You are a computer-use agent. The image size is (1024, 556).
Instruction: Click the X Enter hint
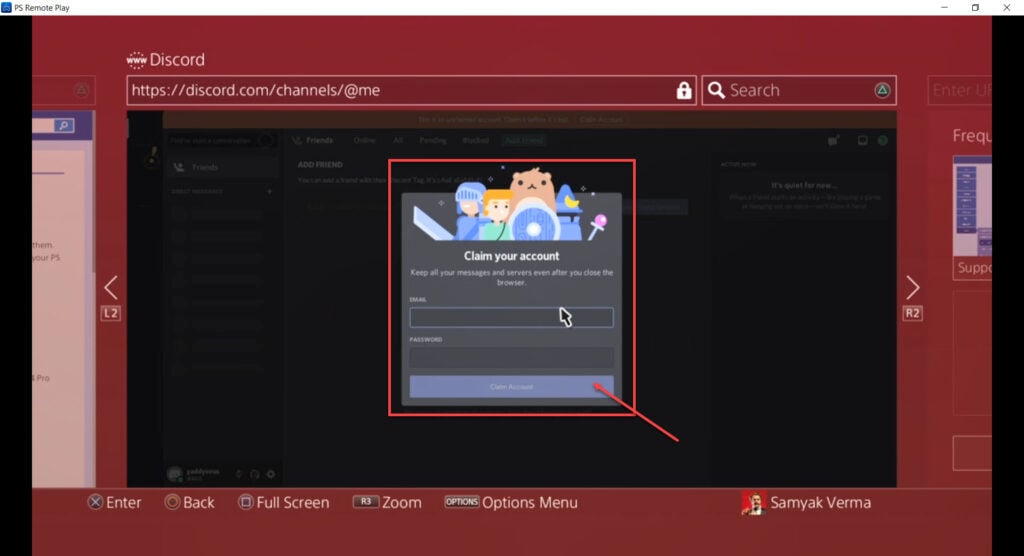[114, 502]
